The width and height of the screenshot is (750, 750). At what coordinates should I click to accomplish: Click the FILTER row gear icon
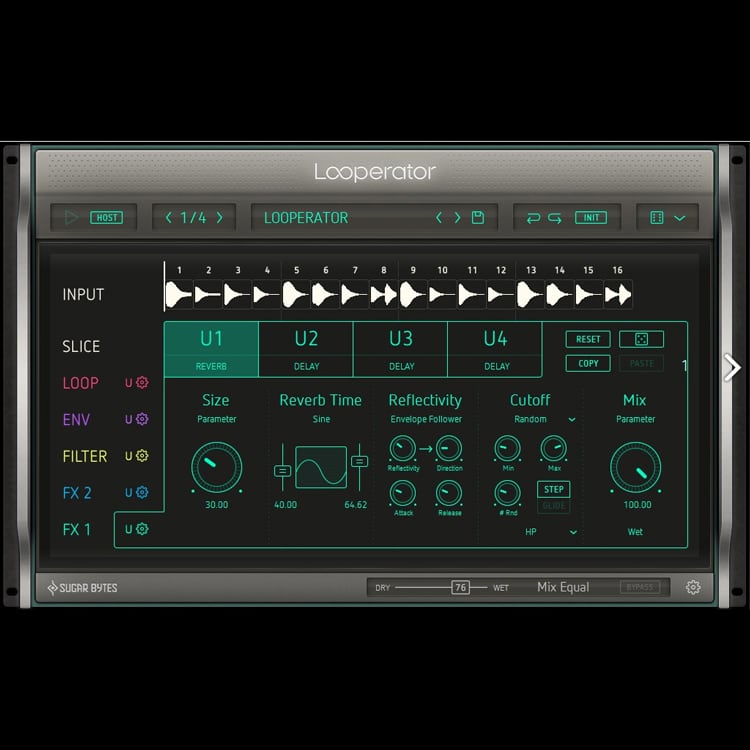142,455
